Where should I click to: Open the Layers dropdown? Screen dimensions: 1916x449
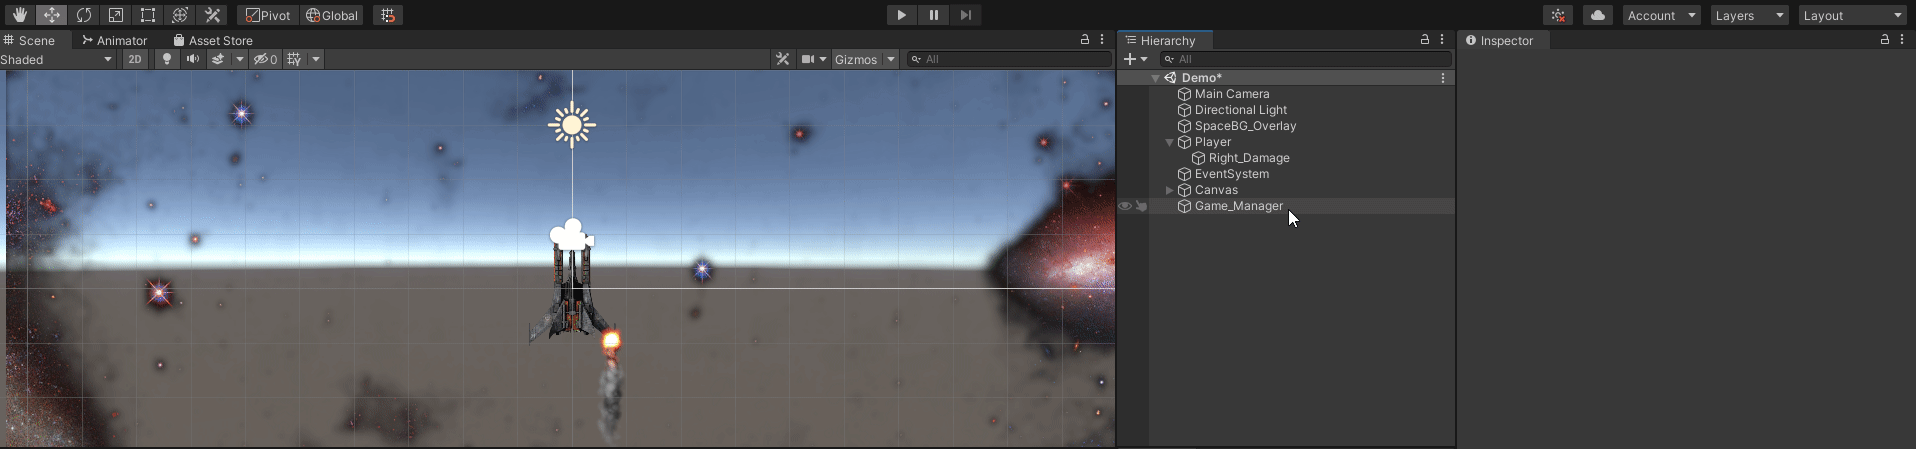[1749, 15]
